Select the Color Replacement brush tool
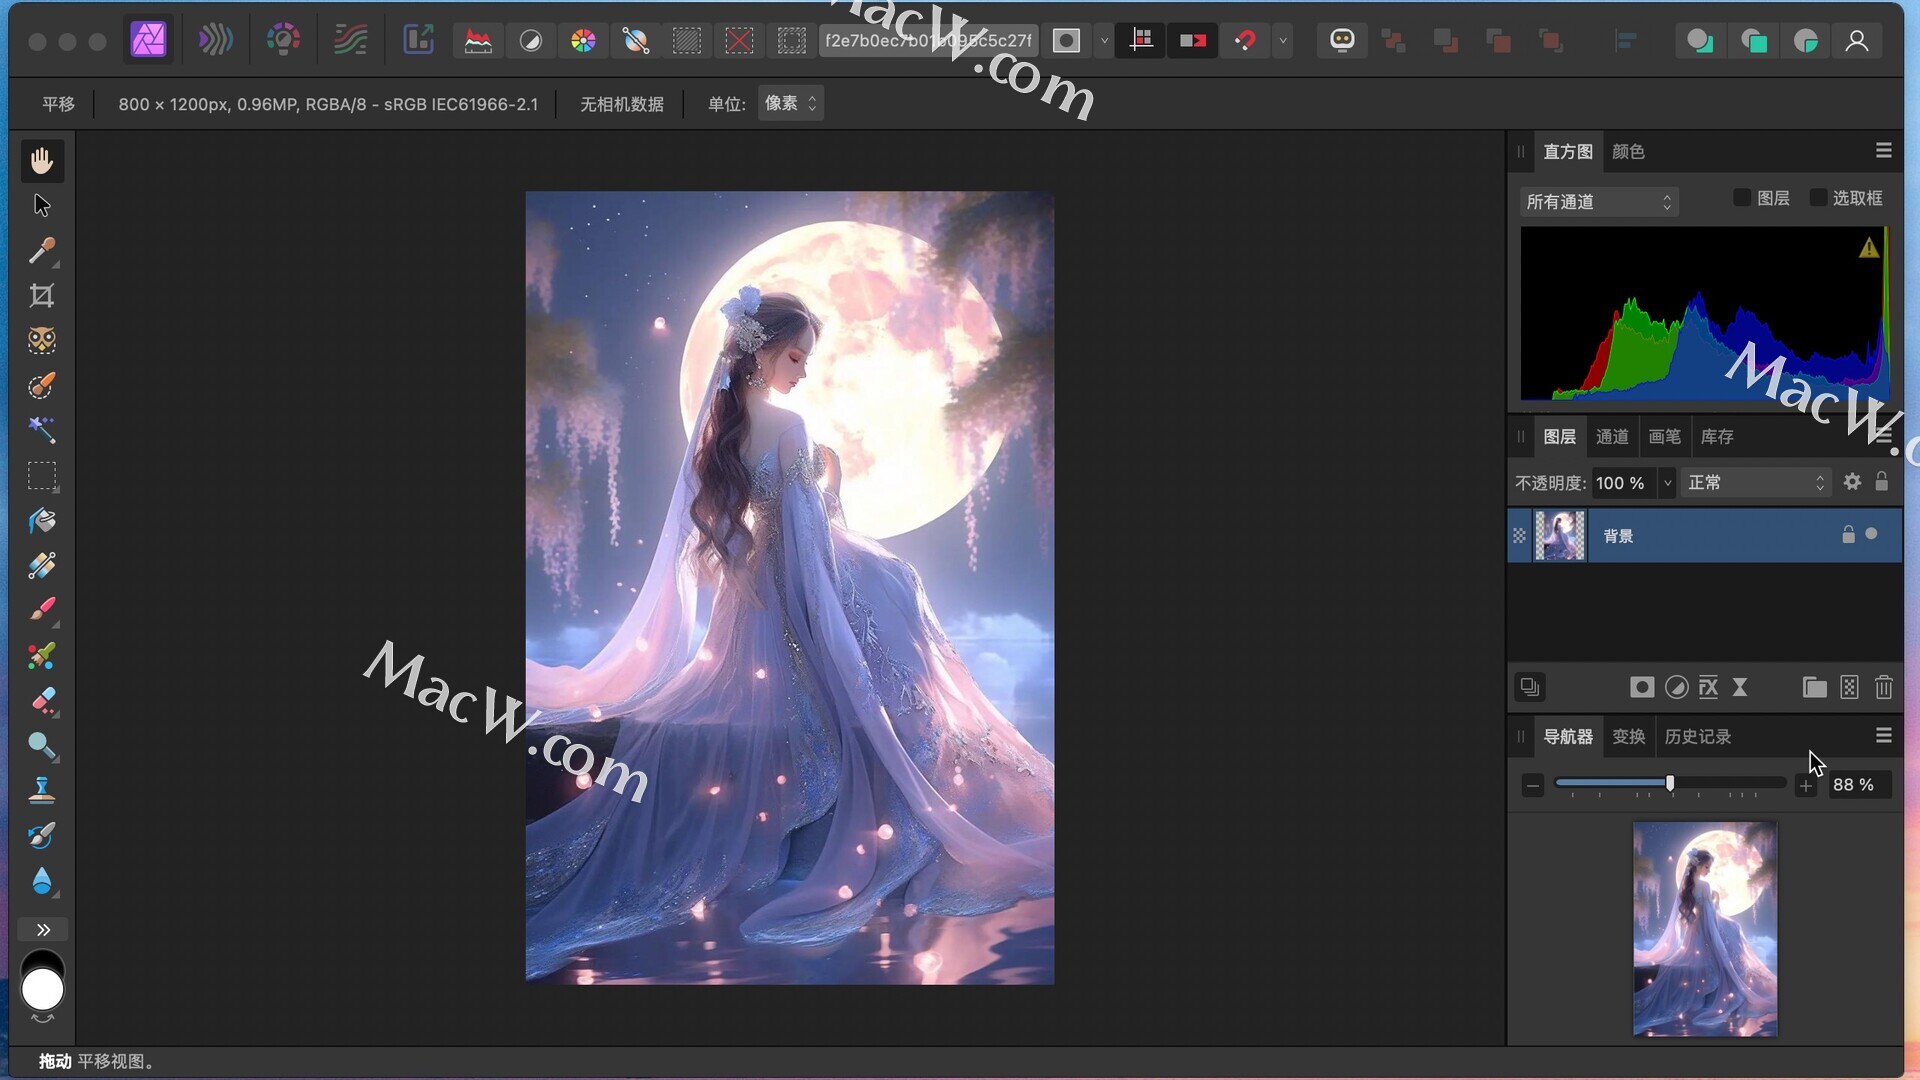This screenshot has height=1080, width=1920. tap(42, 656)
